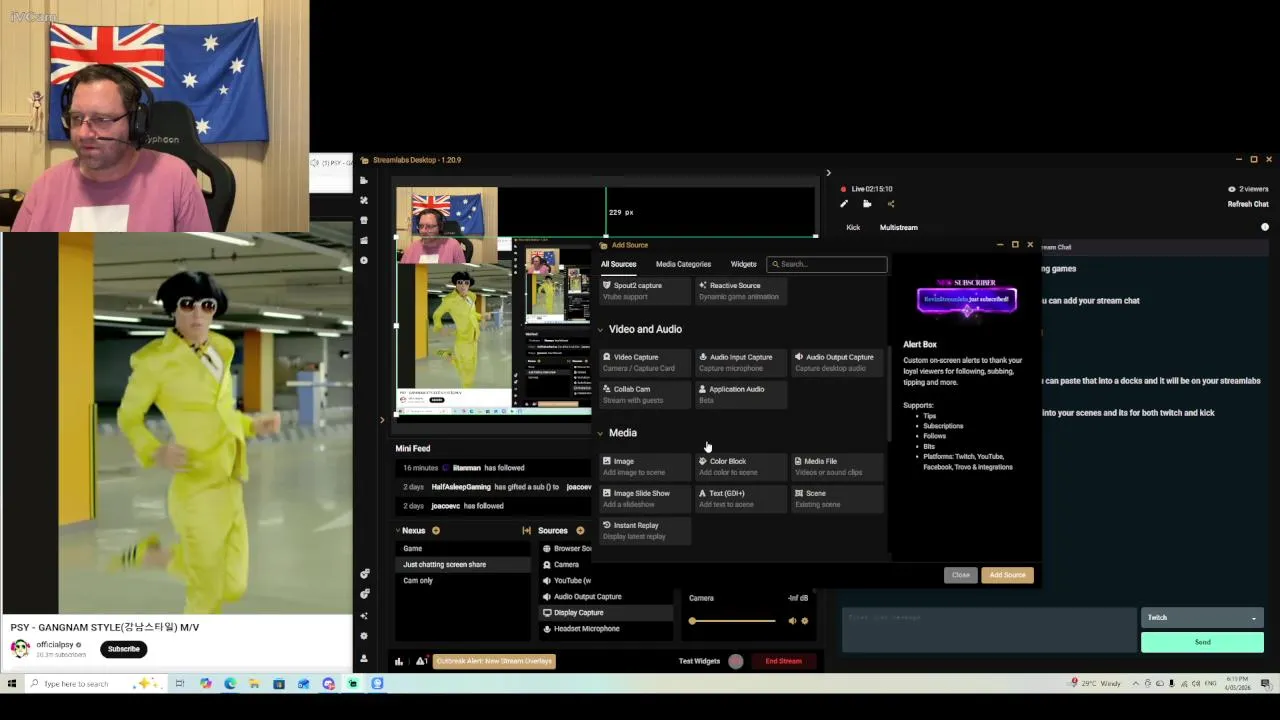The width and height of the screenshot is (1280, 720).
Task: Open the Kick chat tab
Action: (853, 228)
